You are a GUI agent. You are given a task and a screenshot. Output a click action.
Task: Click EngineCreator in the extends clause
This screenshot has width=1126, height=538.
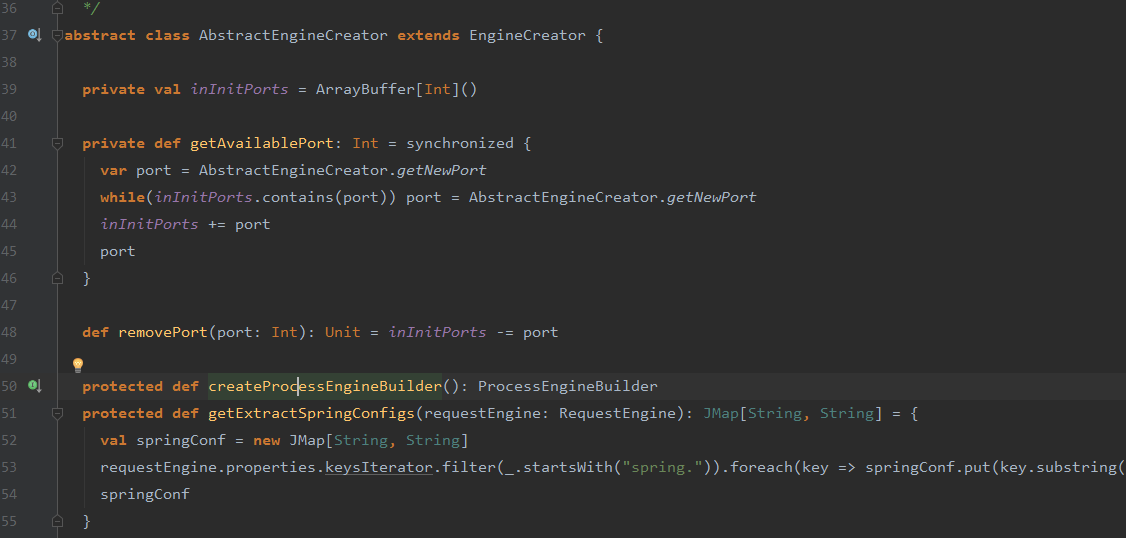[x=527, y=35]
